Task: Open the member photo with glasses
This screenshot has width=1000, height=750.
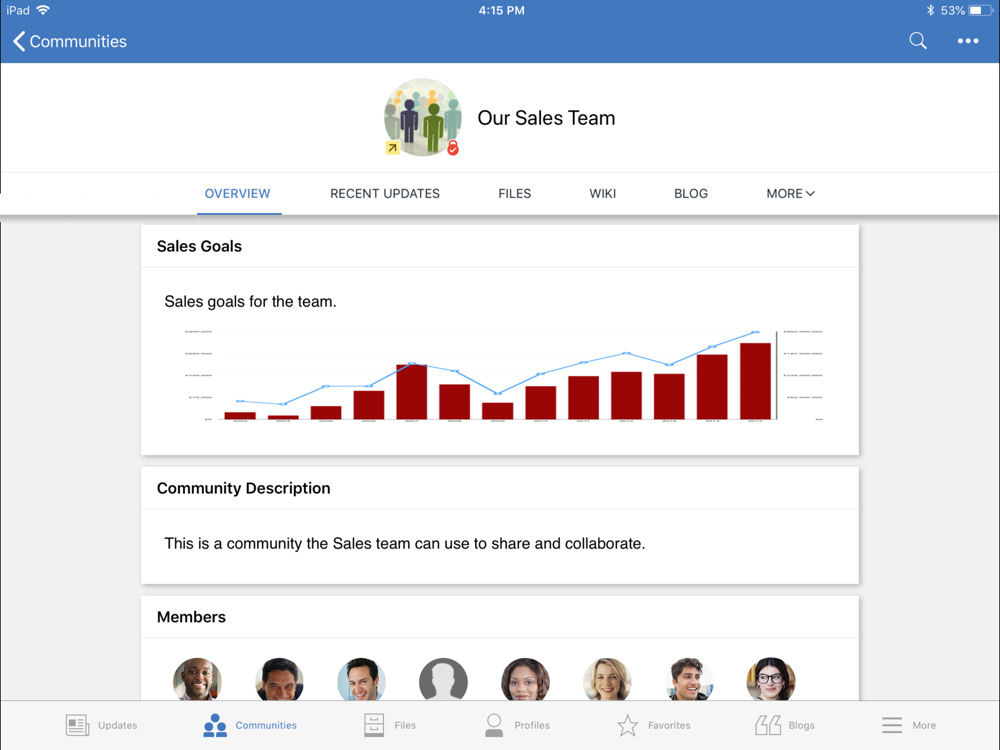Action: (x=771, y=680)
